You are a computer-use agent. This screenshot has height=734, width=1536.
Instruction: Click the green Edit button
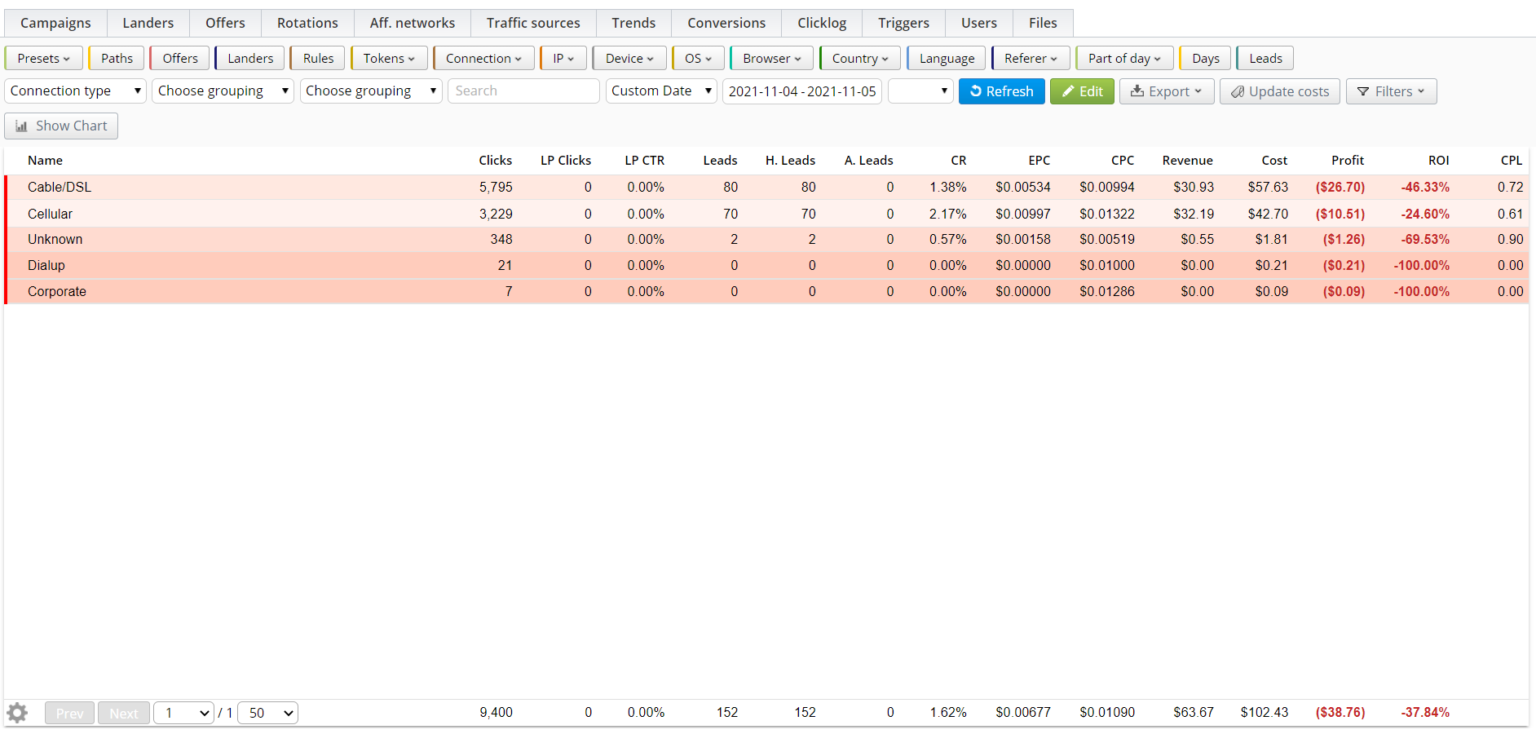[x=1082, y=91]
